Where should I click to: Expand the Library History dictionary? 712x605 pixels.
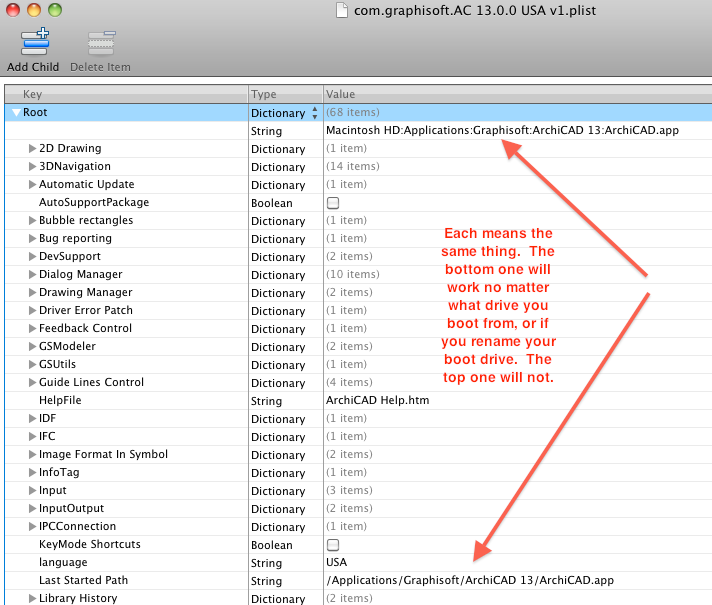tap(32, 598)
